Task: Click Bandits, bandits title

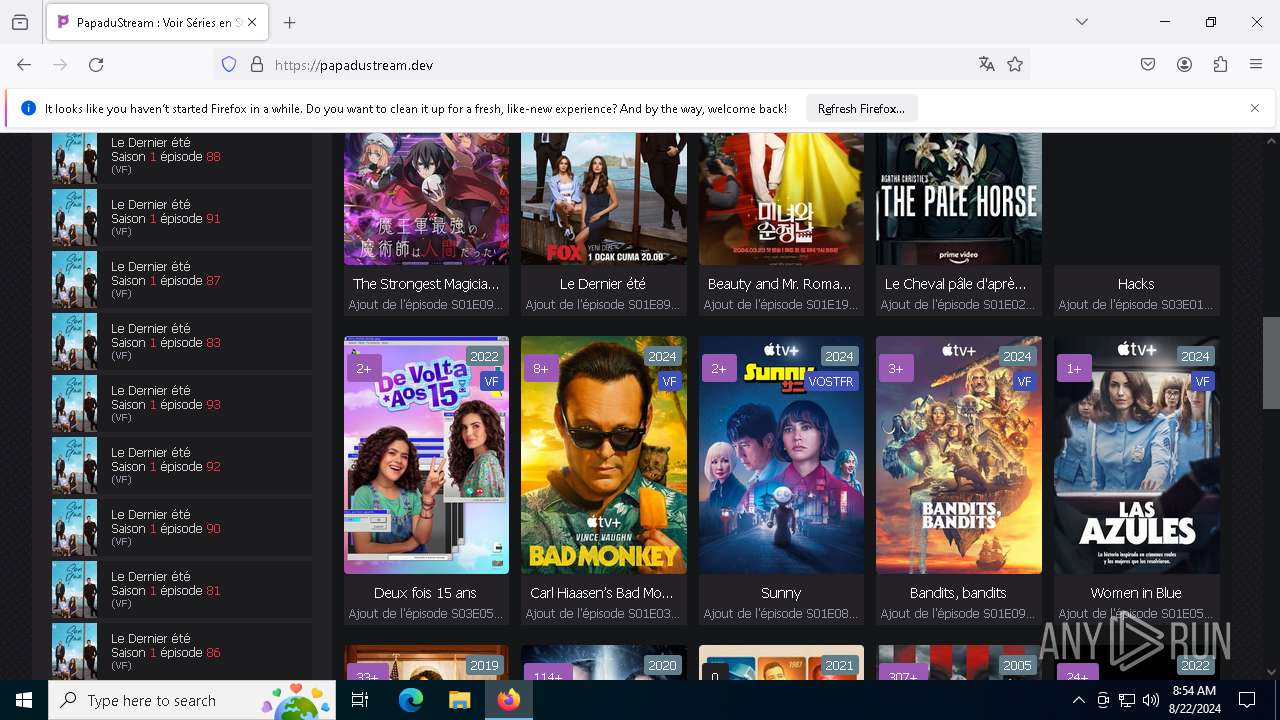Action: (x=959, y=593)
